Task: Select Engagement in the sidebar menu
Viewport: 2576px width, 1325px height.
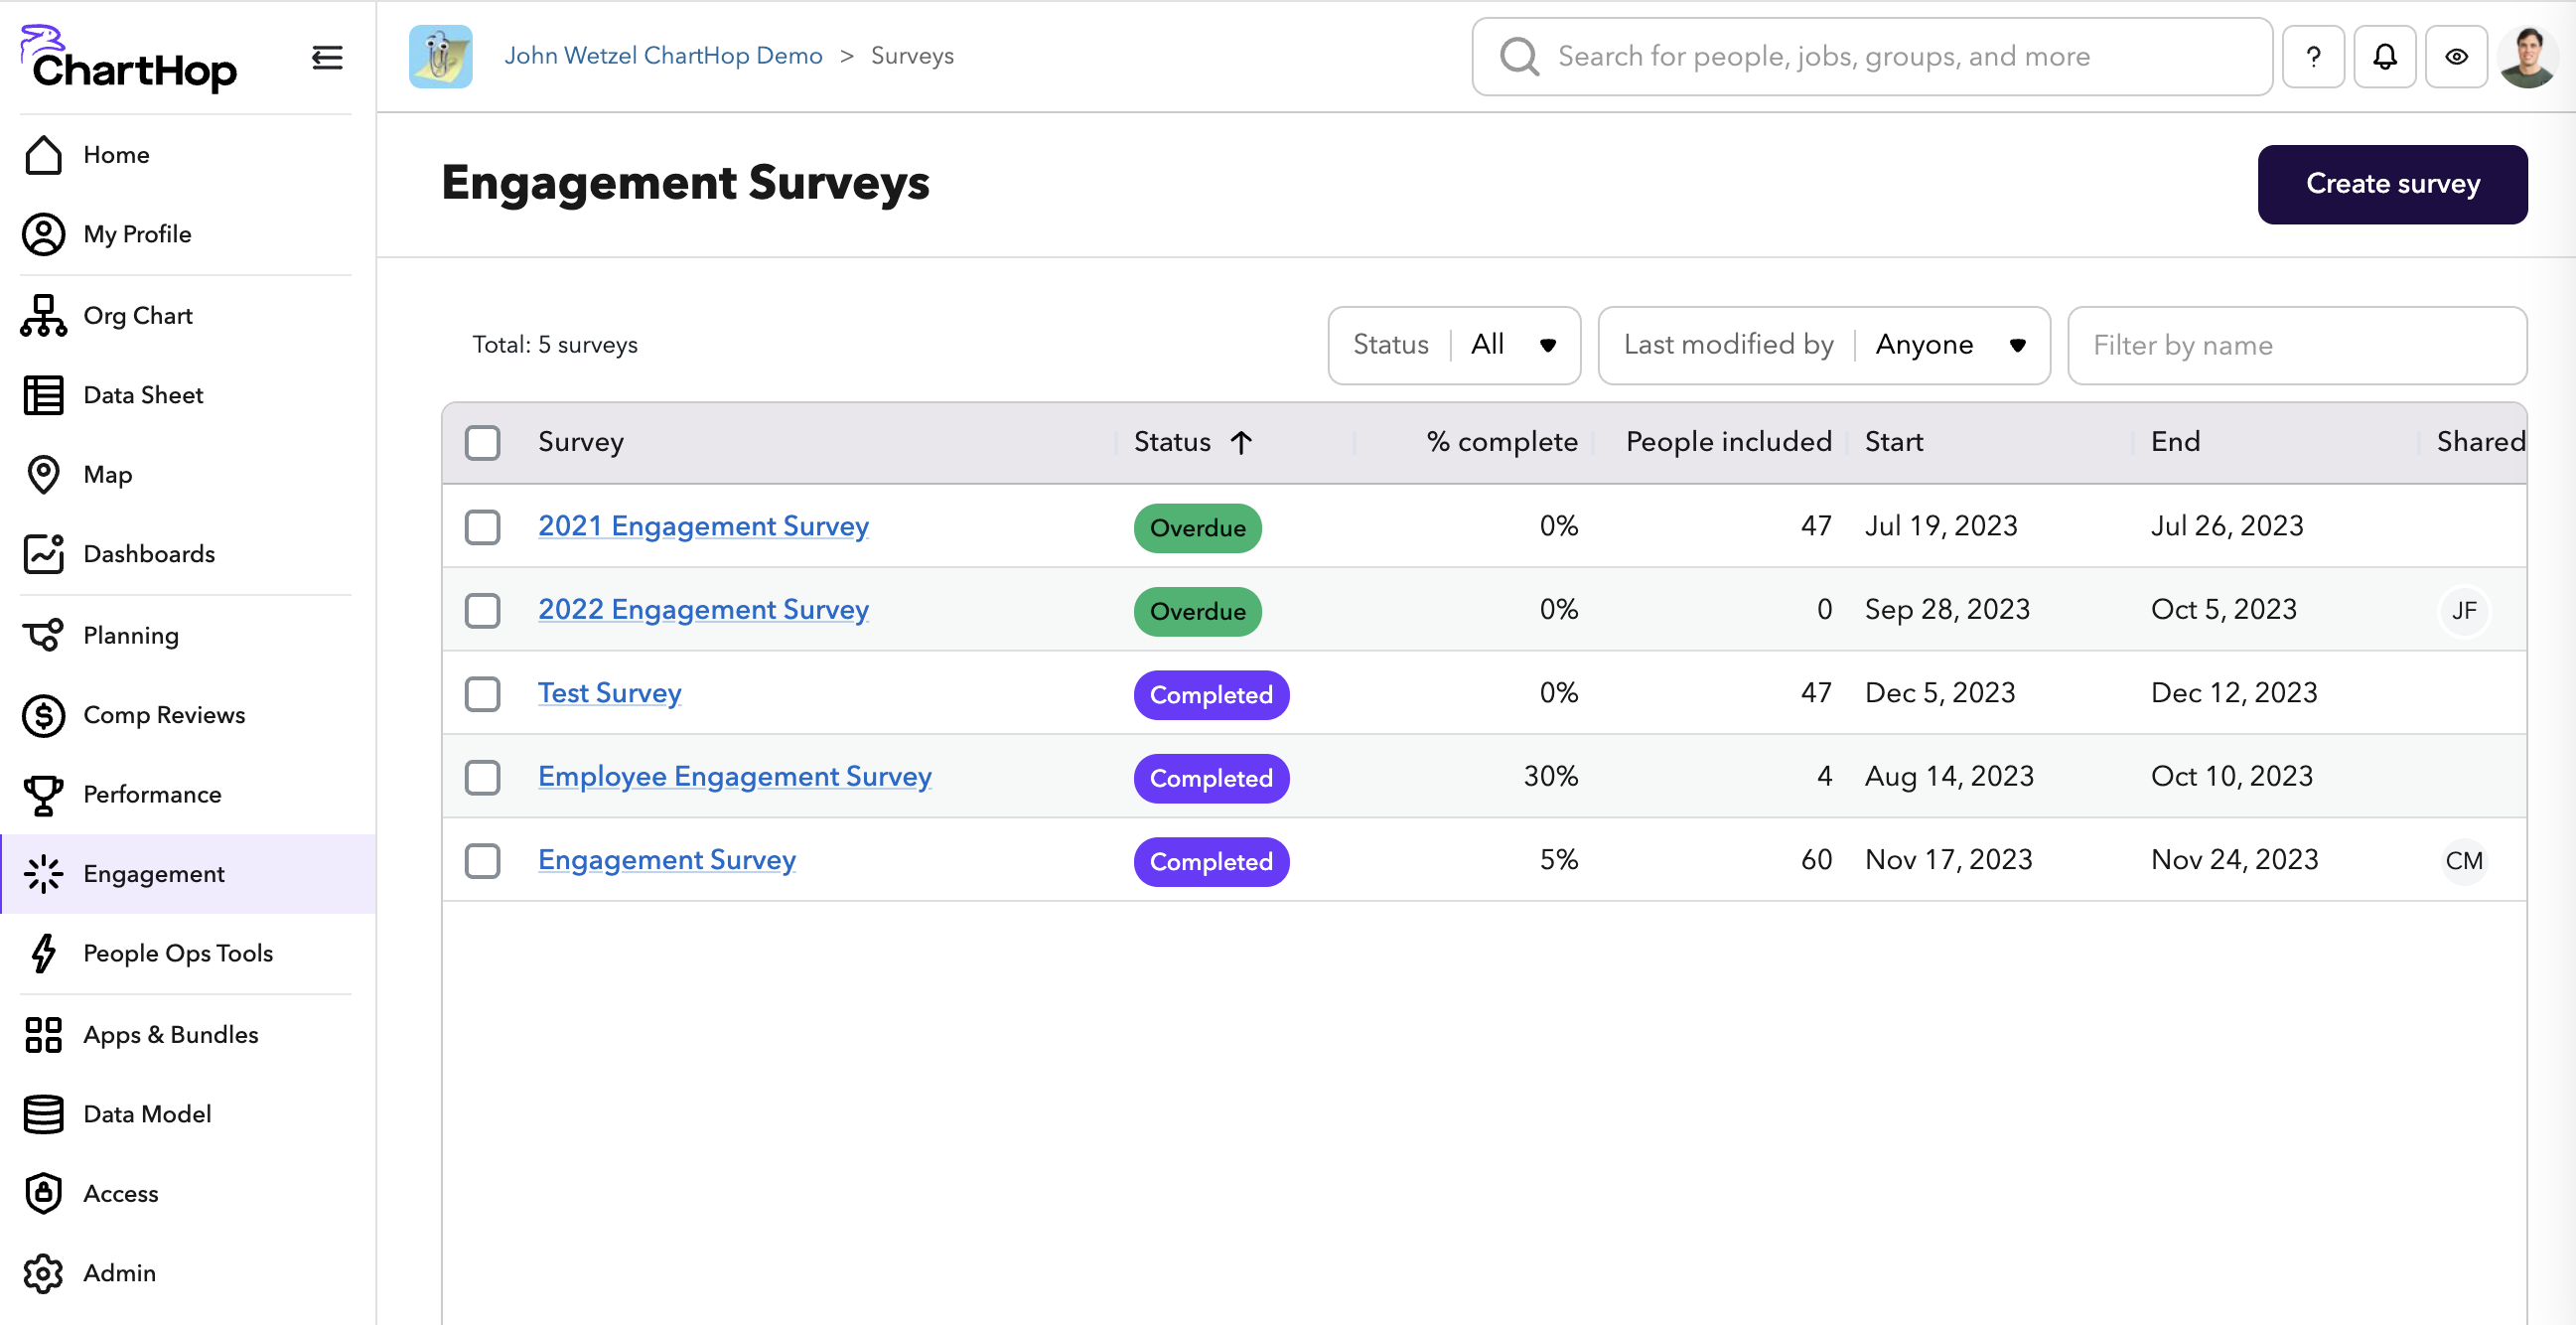Action: (153, 873)
